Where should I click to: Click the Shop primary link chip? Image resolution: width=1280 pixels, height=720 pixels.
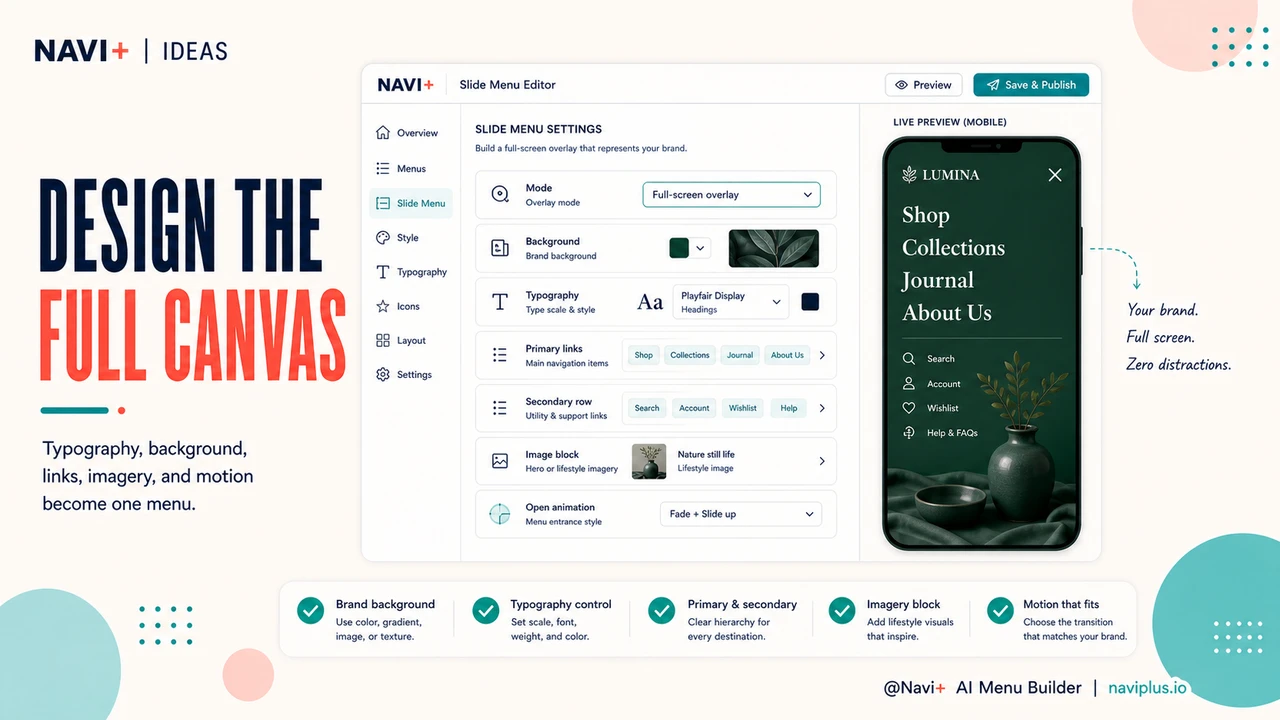tap(643, 355)
